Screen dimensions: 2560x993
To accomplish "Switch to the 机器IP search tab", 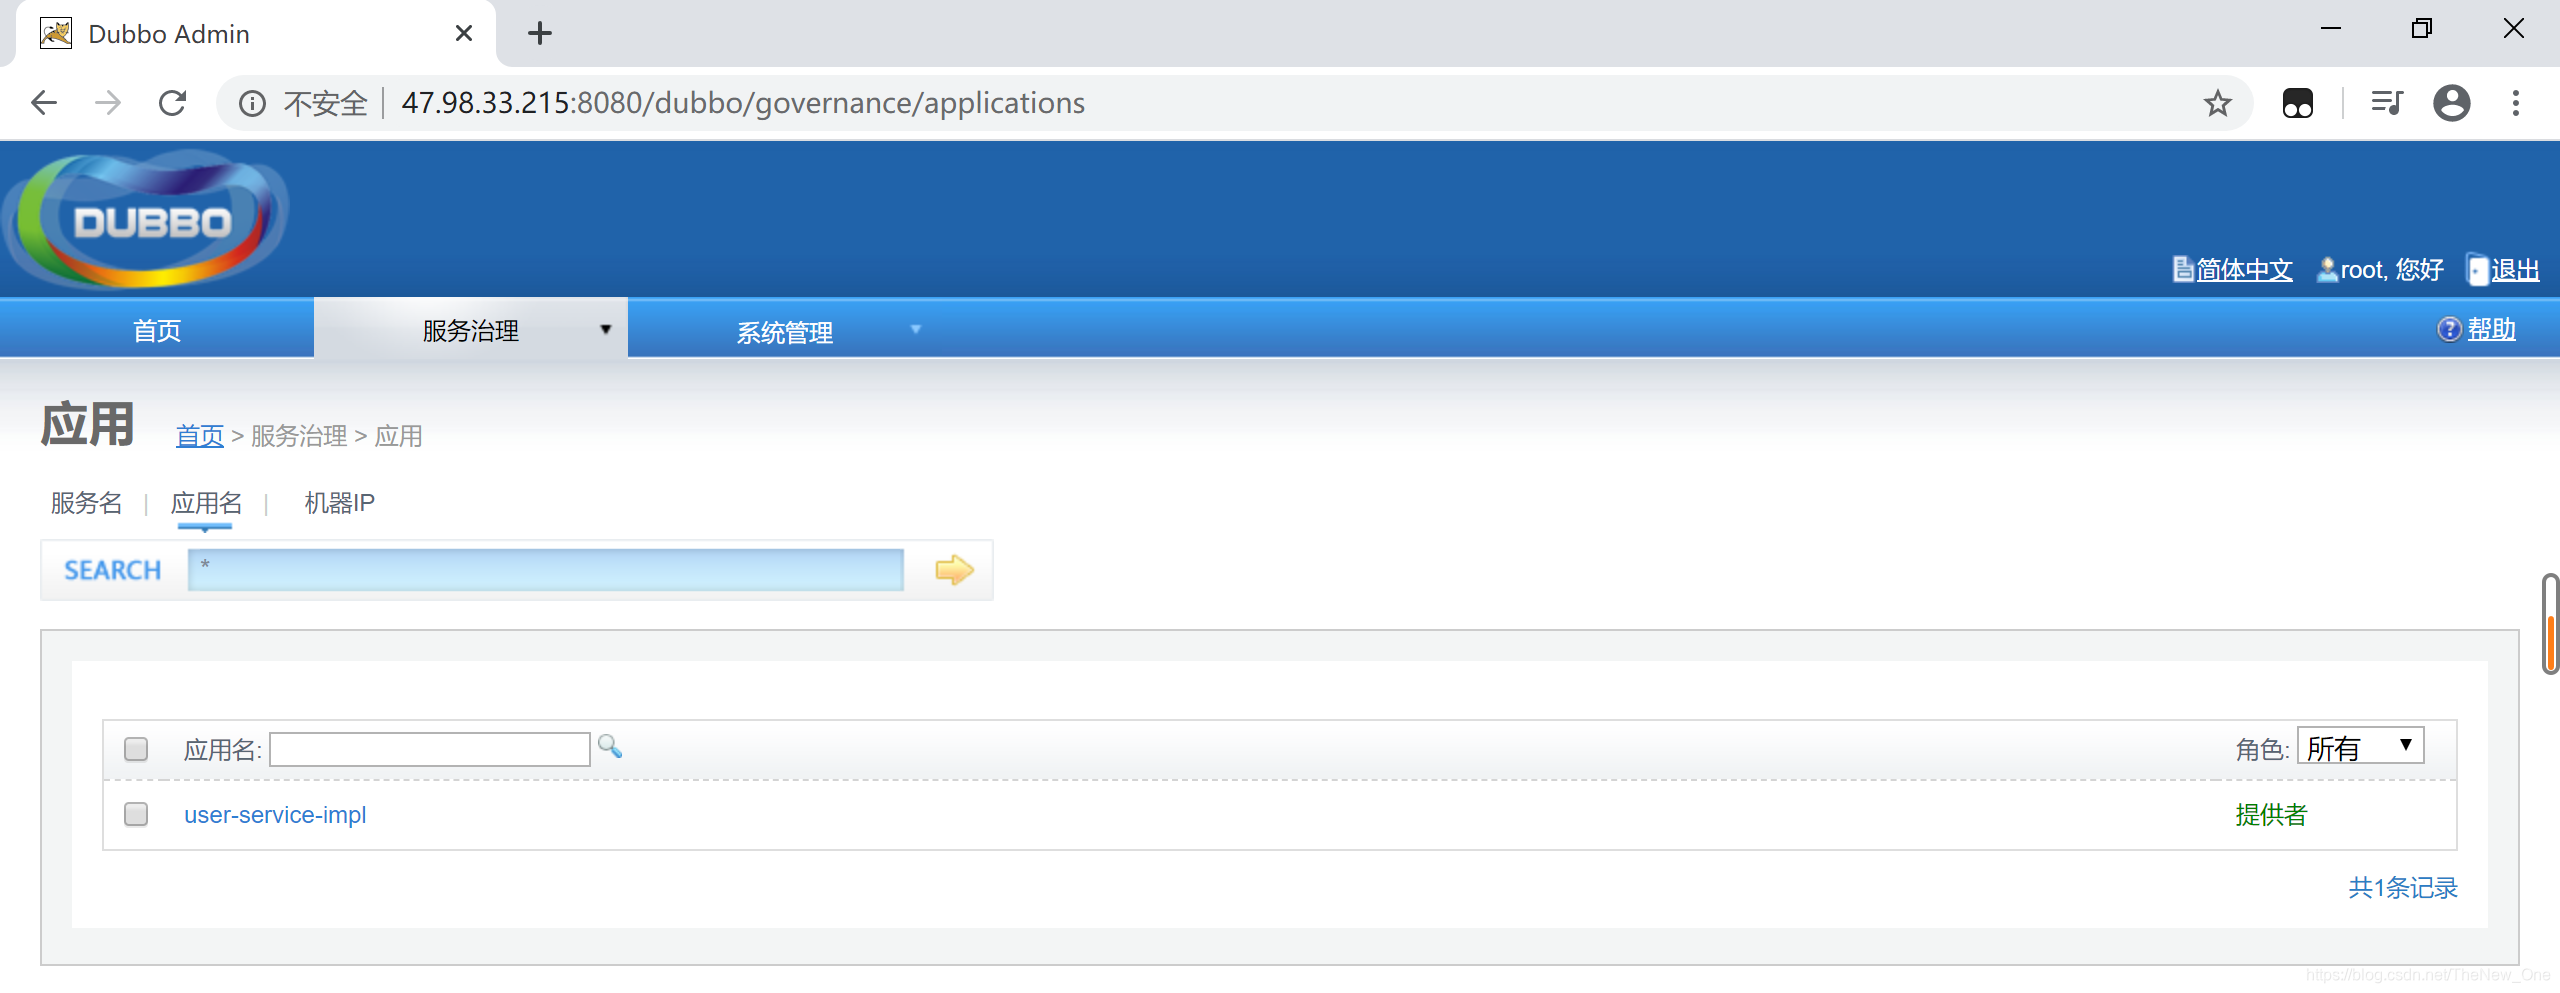I will click(340, 503).
